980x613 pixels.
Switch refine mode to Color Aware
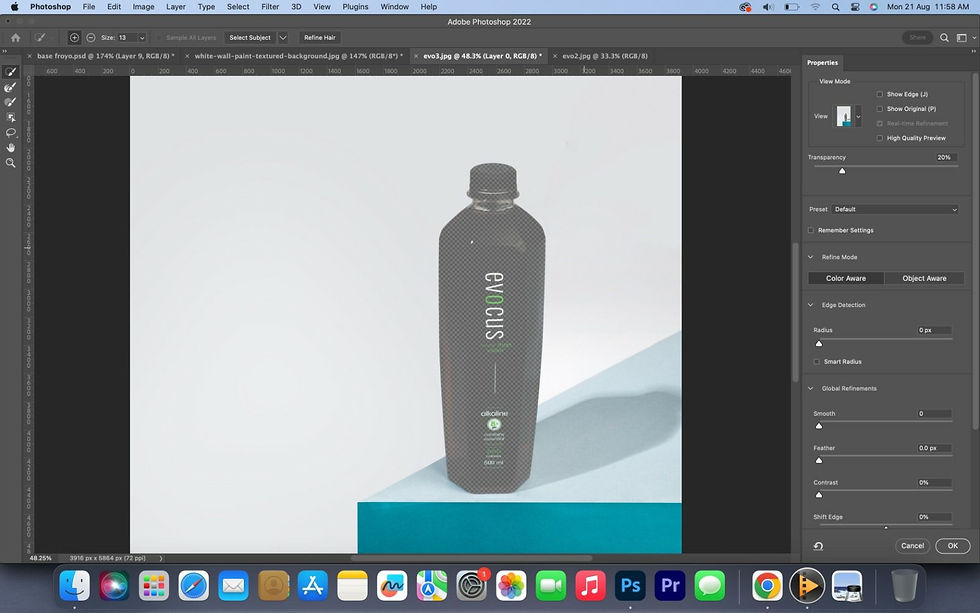pyautogui.click(x=846, y=279)
